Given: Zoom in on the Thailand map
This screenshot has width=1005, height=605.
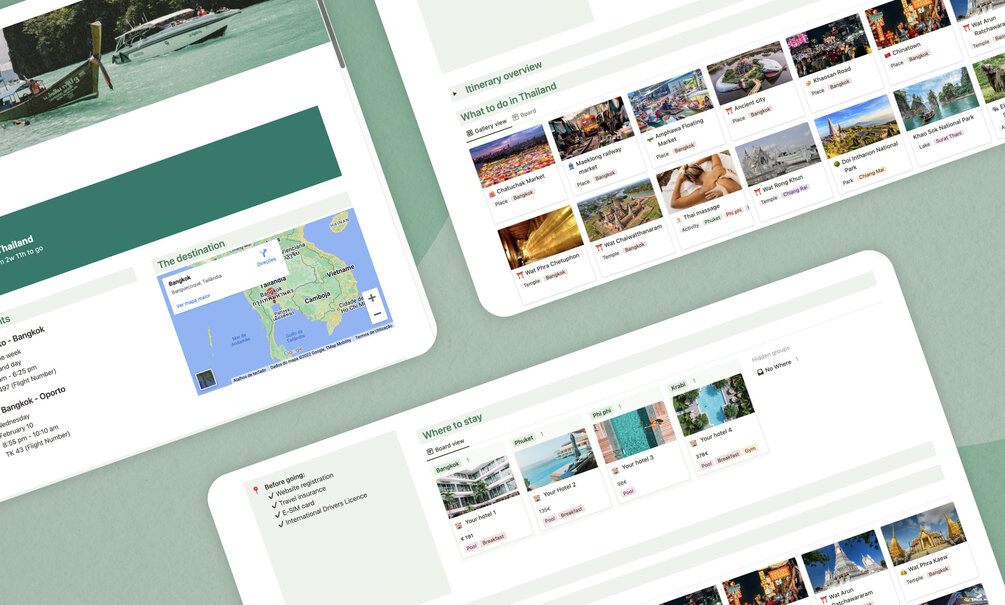Looking at the screenshot, I should tap(372, 297).
